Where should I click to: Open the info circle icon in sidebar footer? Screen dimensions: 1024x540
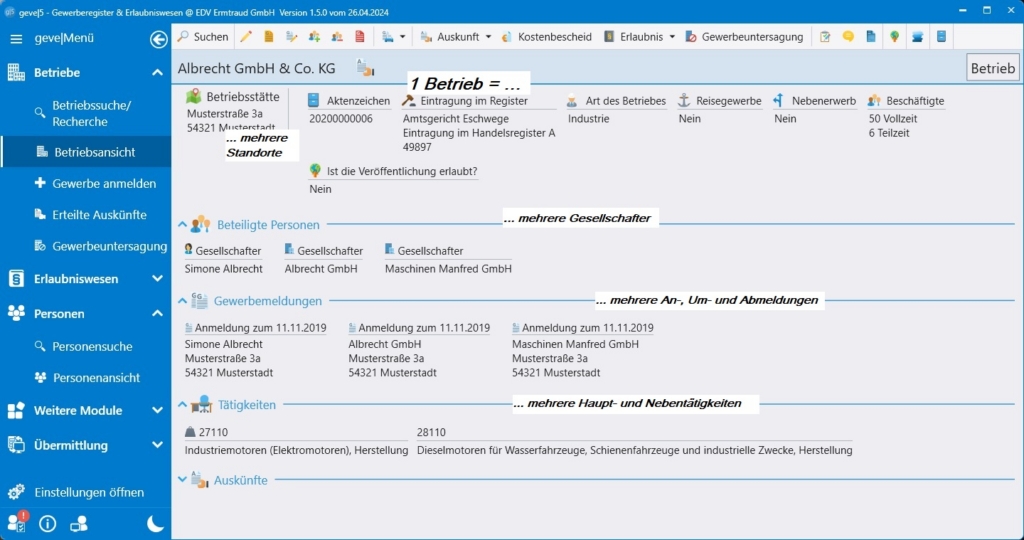tap(47, 523)
